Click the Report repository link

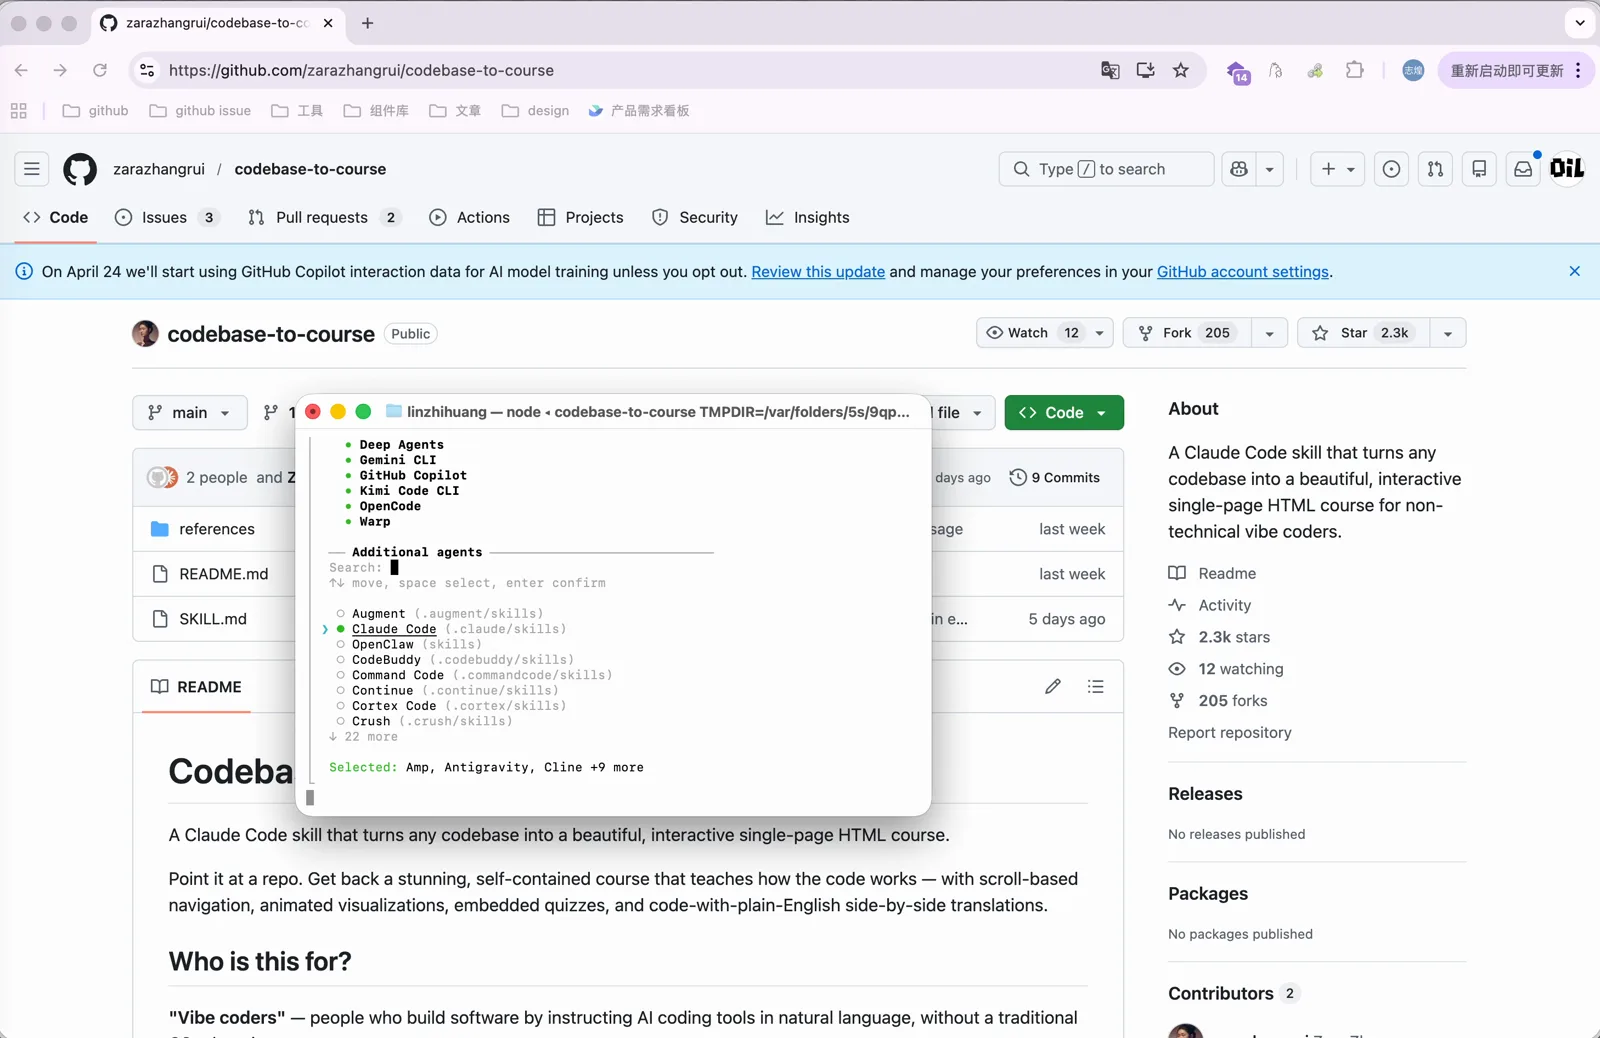1230,733
